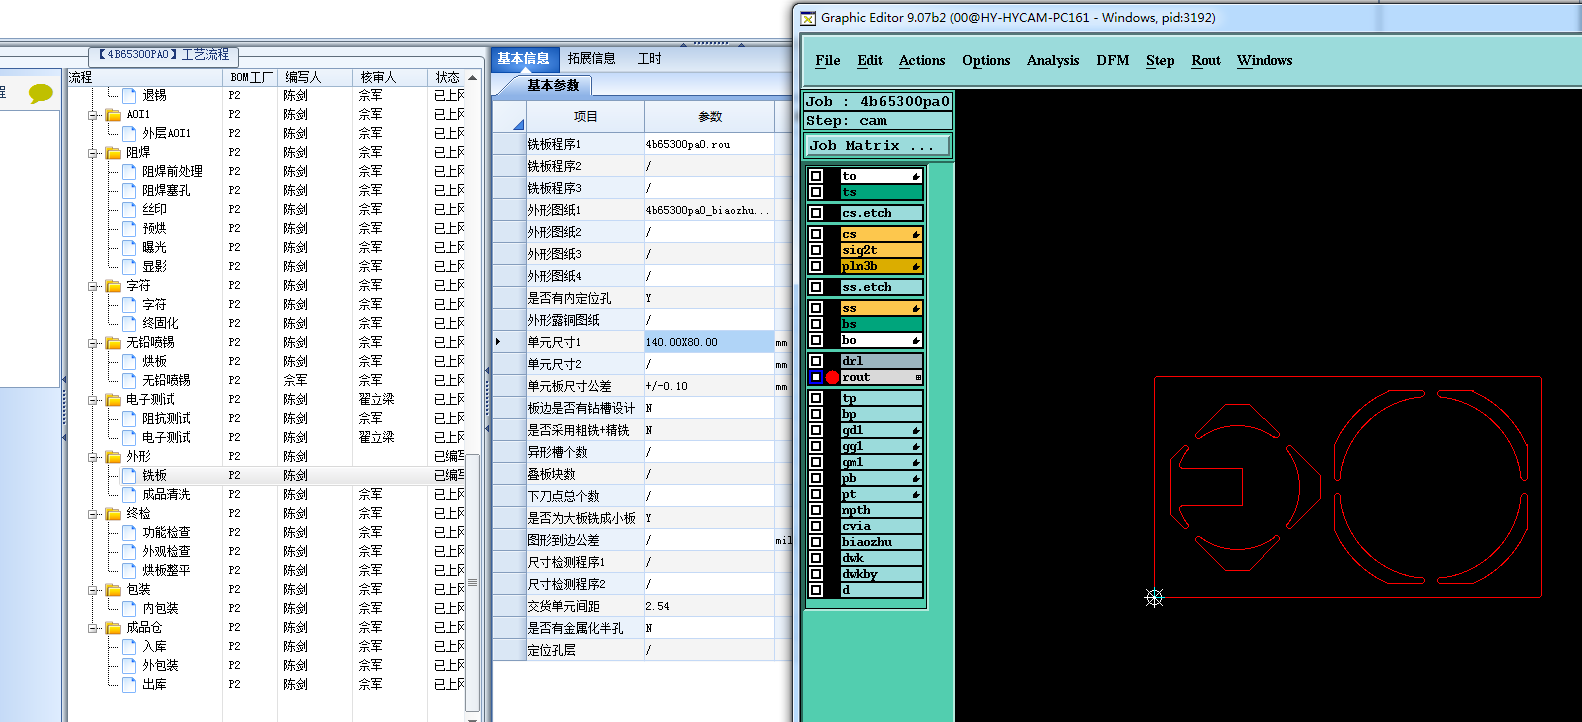Viewport: 1582px width, 722px height.
Task: Click the 电子测试 folder icon
Action: tap(113, 400)
